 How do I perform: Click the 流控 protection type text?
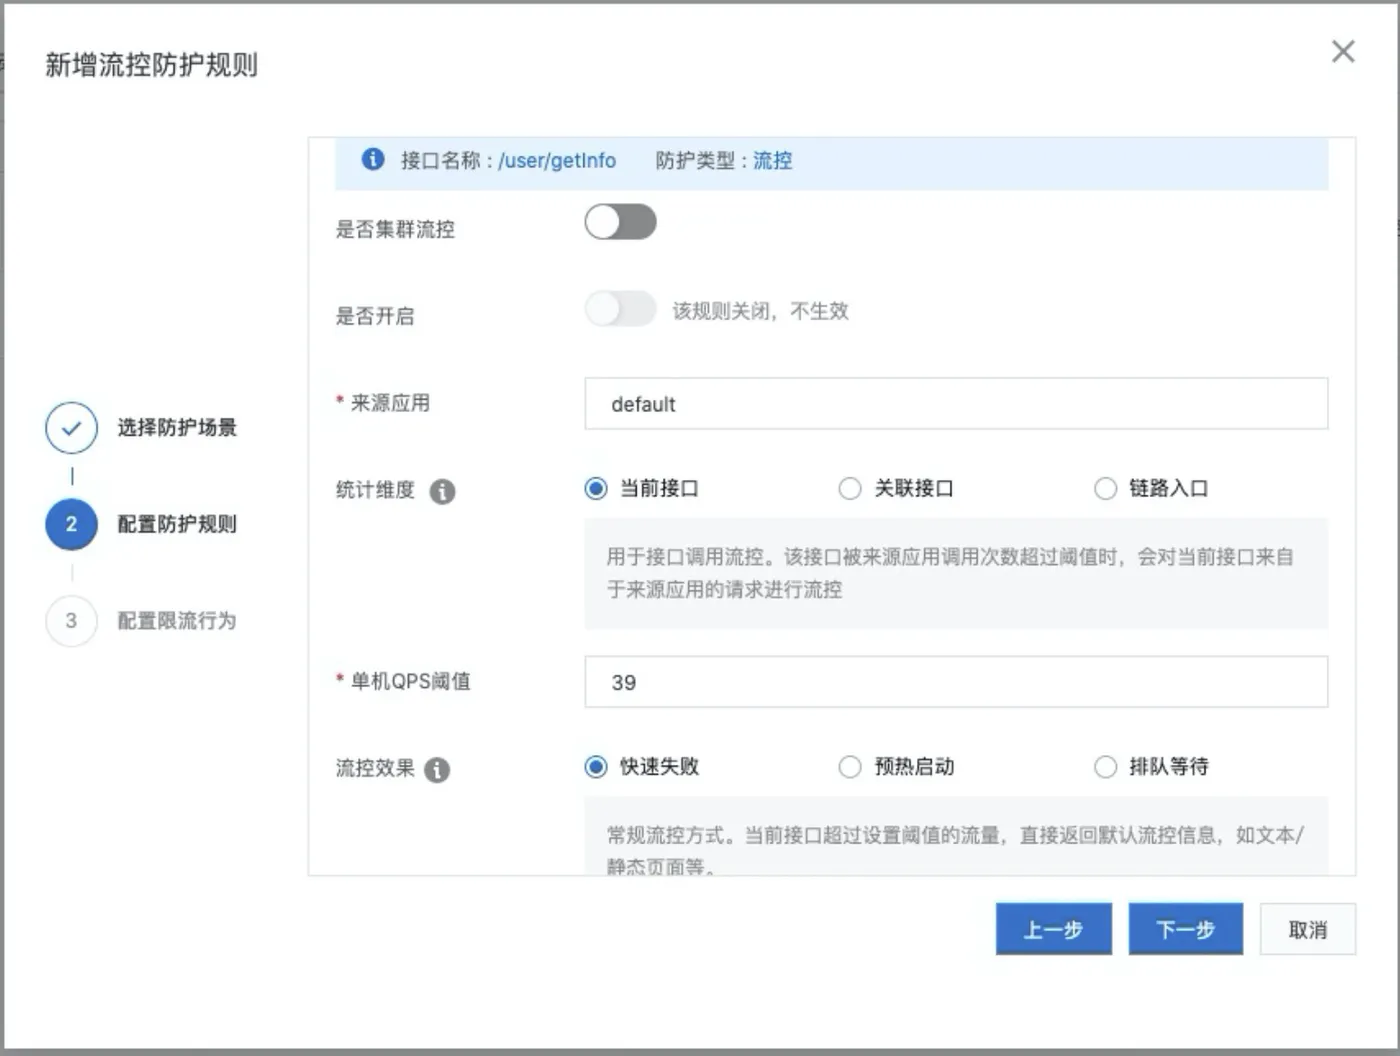tap(772, 160)
